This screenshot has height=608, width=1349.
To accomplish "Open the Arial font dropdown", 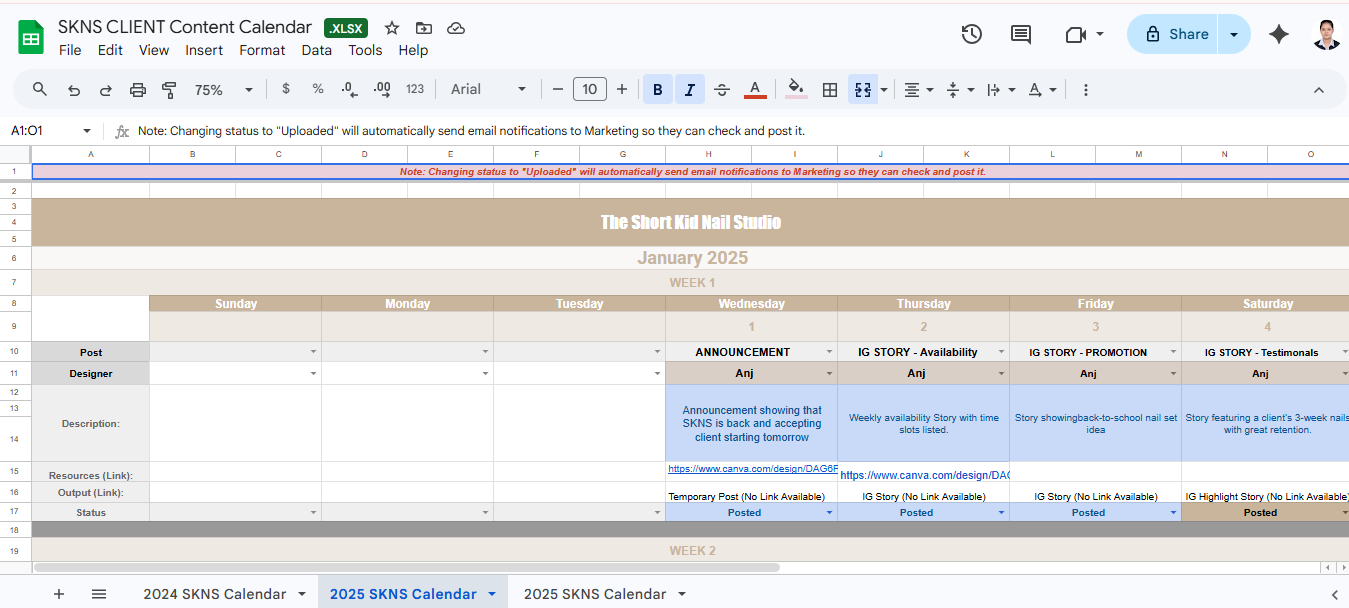I will [x=488, y=90].
